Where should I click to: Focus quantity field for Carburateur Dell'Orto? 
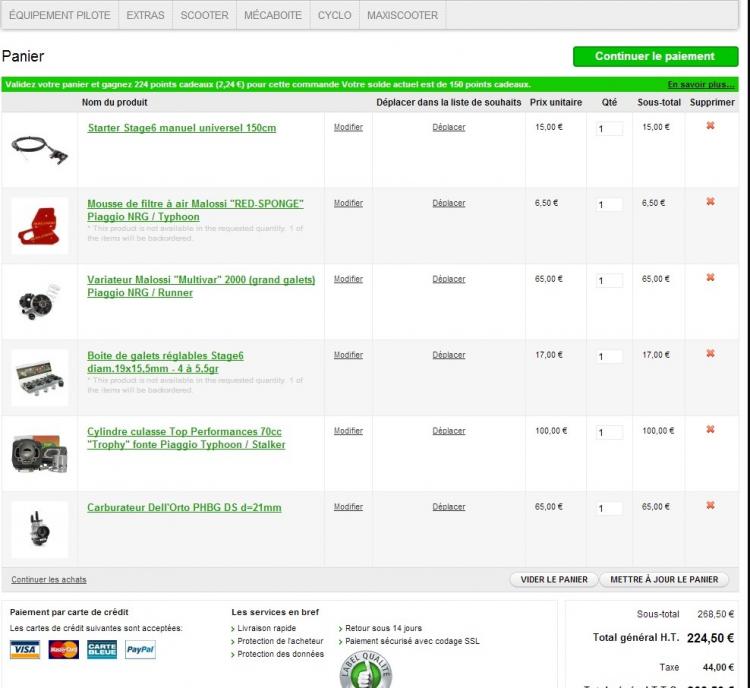pyautogui.click(x=609, y=508)
